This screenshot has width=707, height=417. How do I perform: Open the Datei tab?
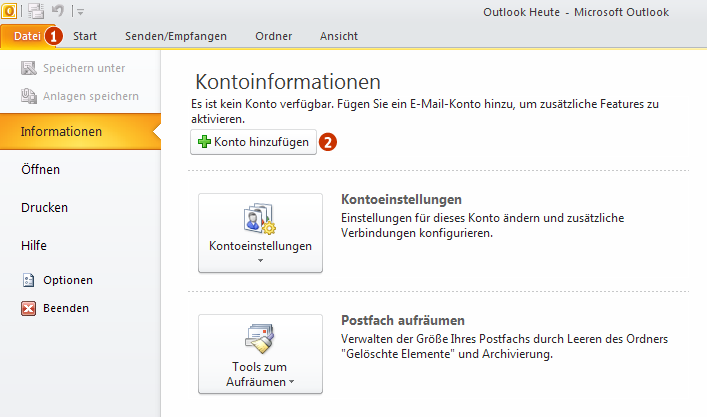(x=27, y=36)
